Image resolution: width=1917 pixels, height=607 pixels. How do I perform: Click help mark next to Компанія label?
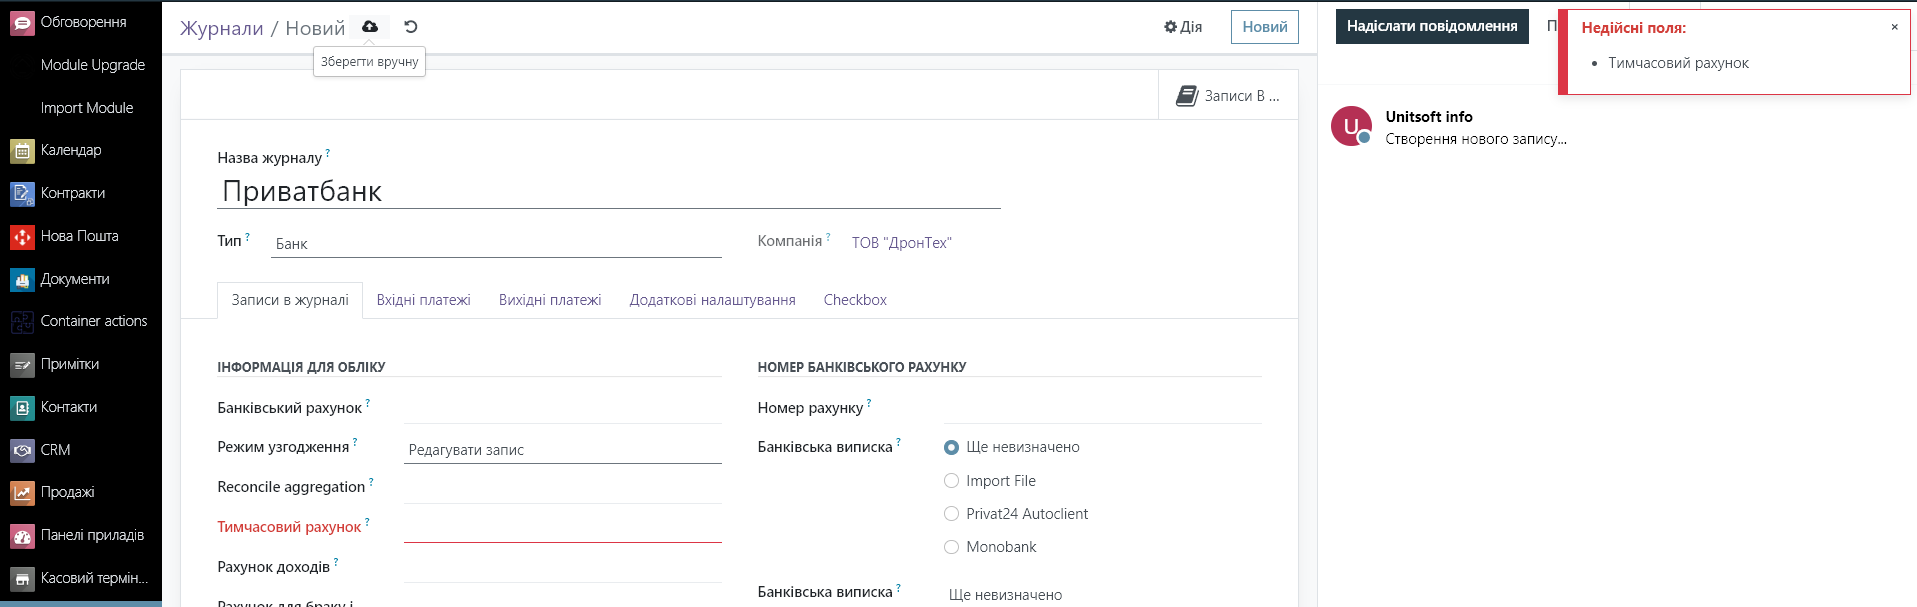tap(828, 237)
